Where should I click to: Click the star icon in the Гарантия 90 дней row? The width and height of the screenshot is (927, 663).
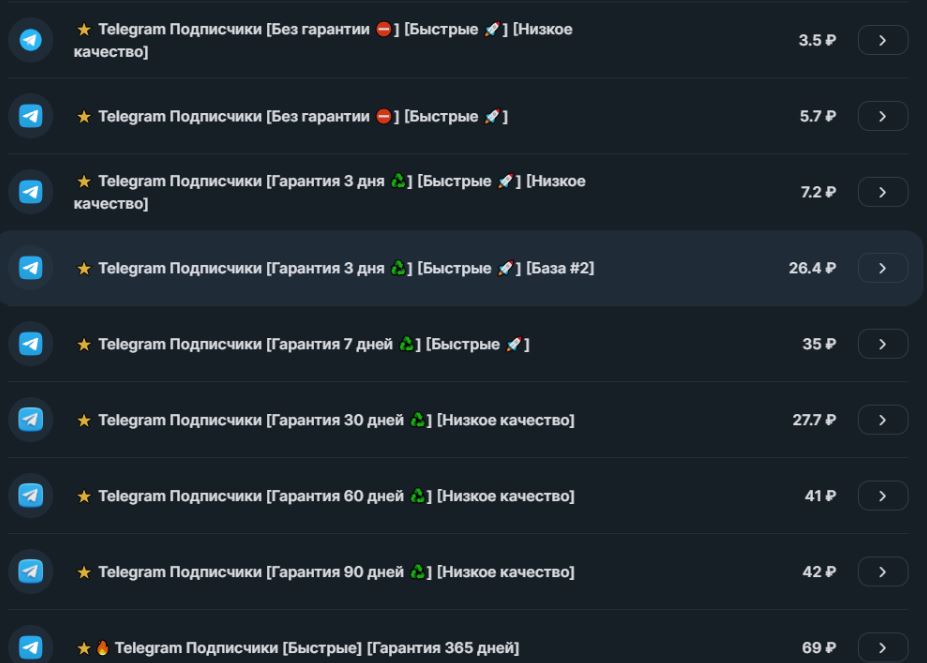[84, 572]
